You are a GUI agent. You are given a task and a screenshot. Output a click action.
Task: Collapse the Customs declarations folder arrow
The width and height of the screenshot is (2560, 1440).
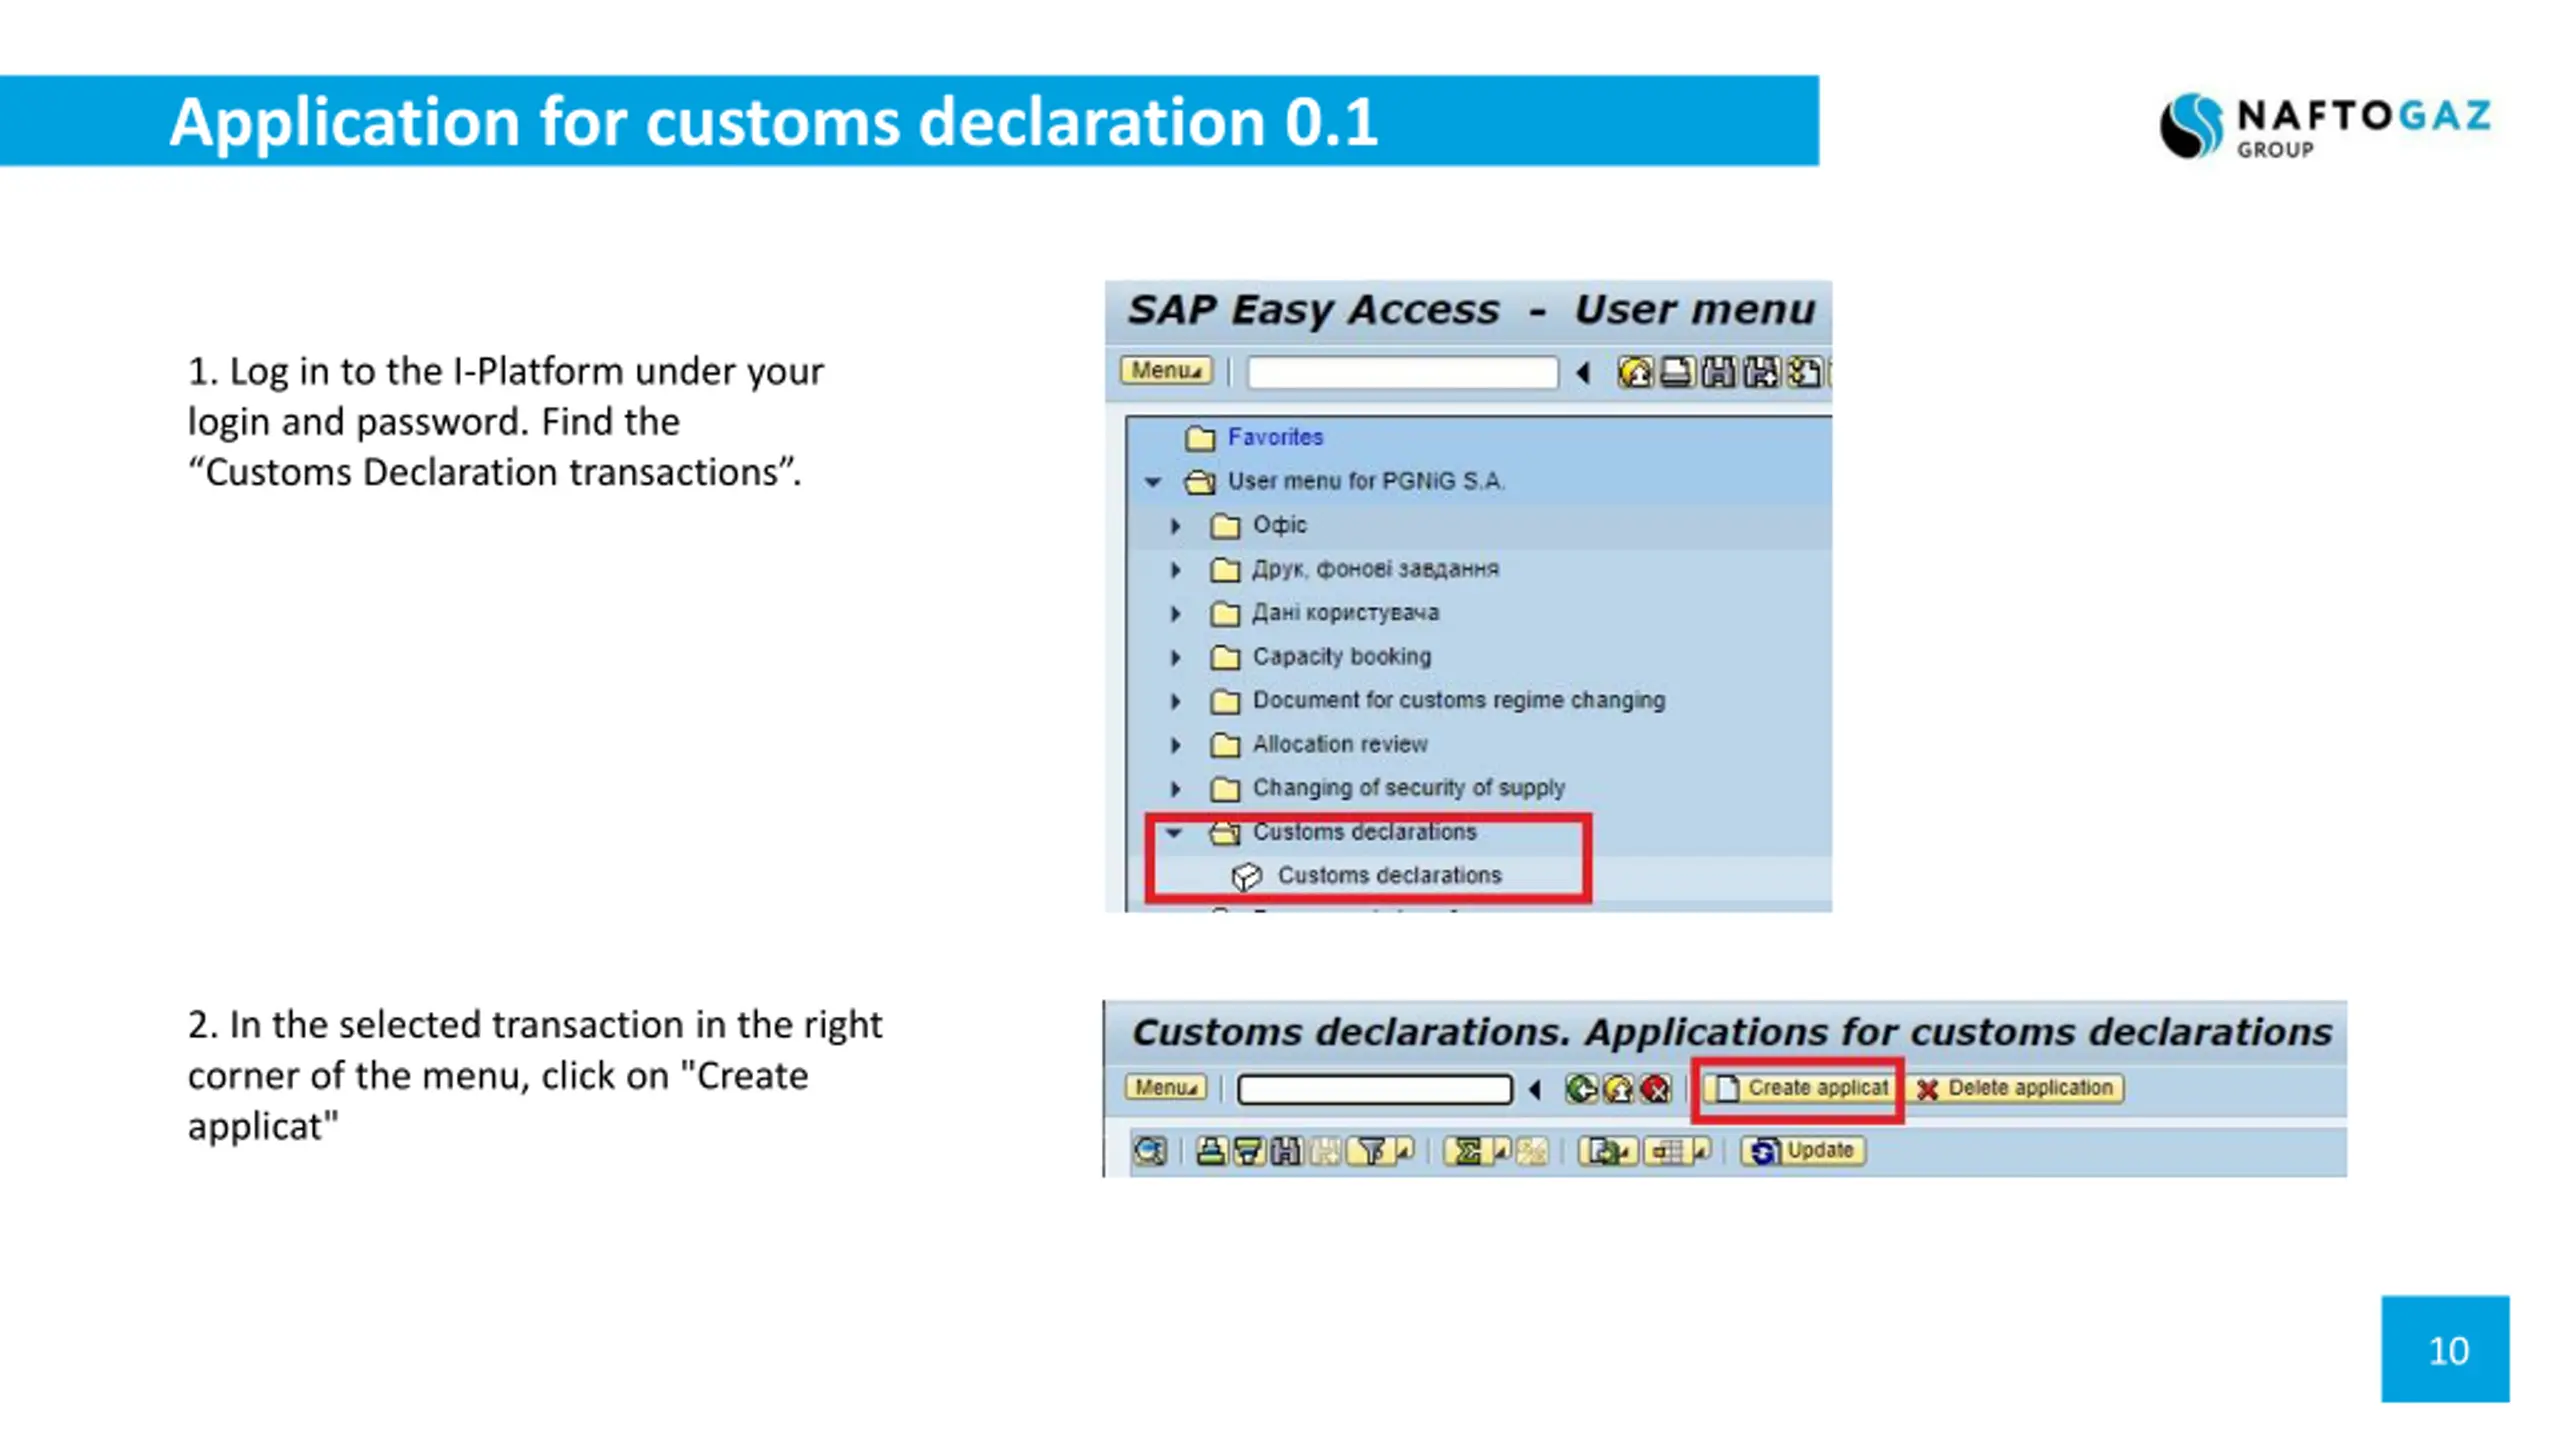(1175, 833)
